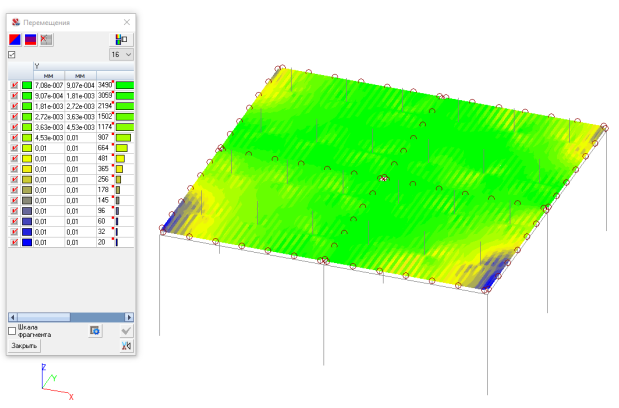Viewport: 619px width, 408px height.
Task: Click the red-blue diagonal color scheme icon
Action: pos(15,39)
